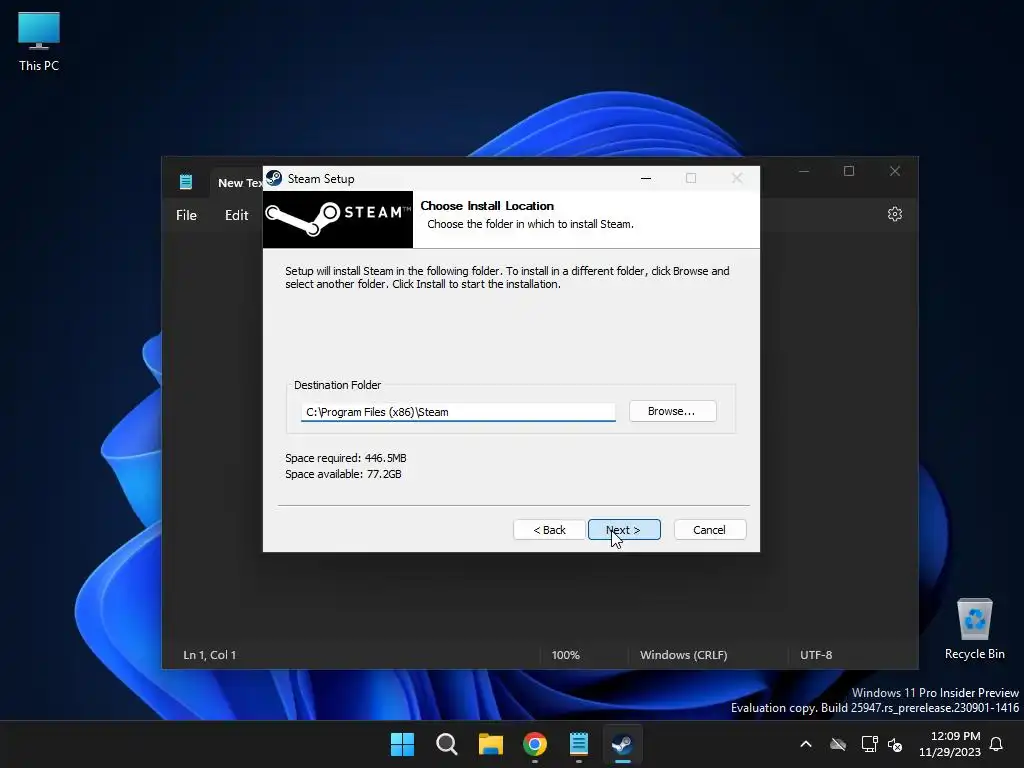
Task: Select the New Text tab in Notepad
Action: pos(239,183)
